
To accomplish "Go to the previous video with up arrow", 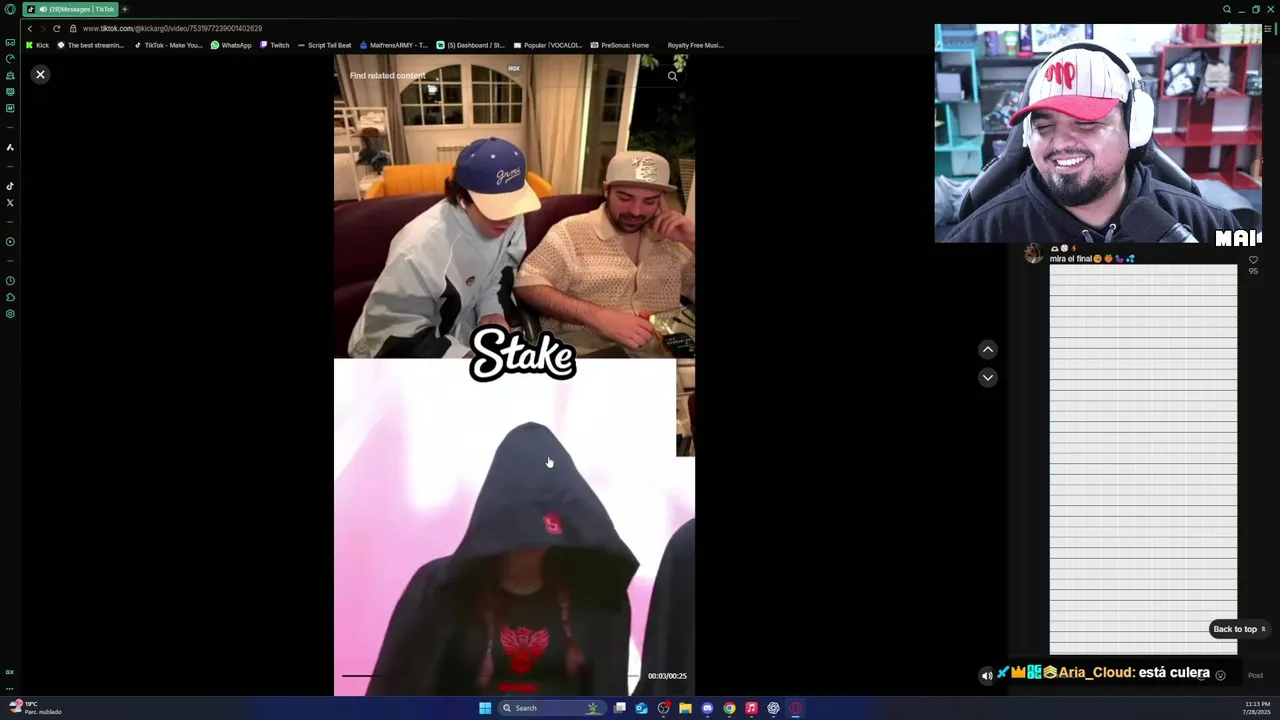I will pos(987,349).
